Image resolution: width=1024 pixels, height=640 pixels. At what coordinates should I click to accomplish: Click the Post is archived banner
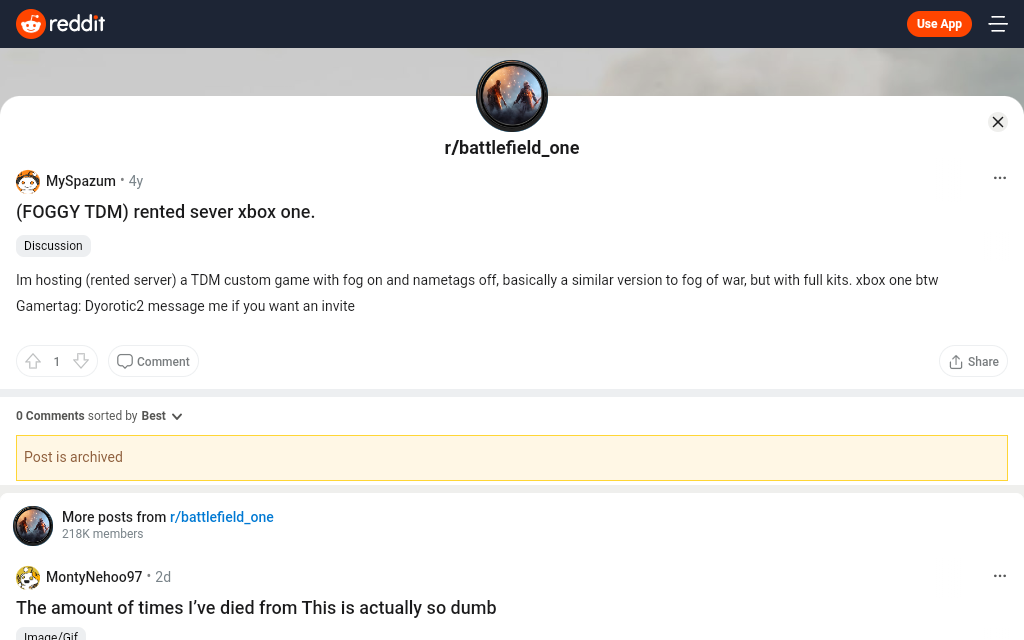tap(511, 458)
